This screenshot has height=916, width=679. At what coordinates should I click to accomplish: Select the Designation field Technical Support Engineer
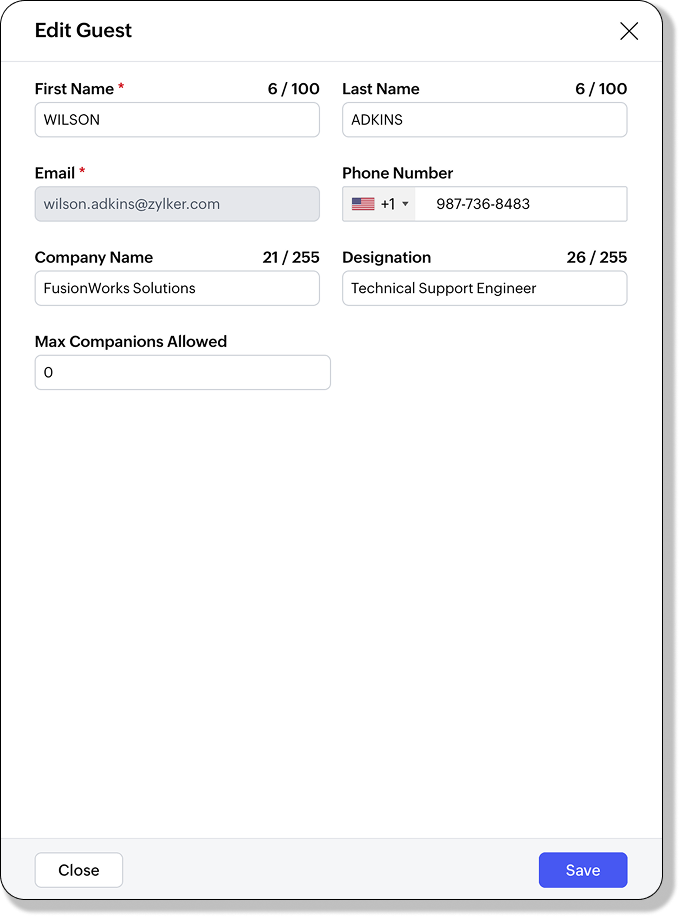click(484, 288)
